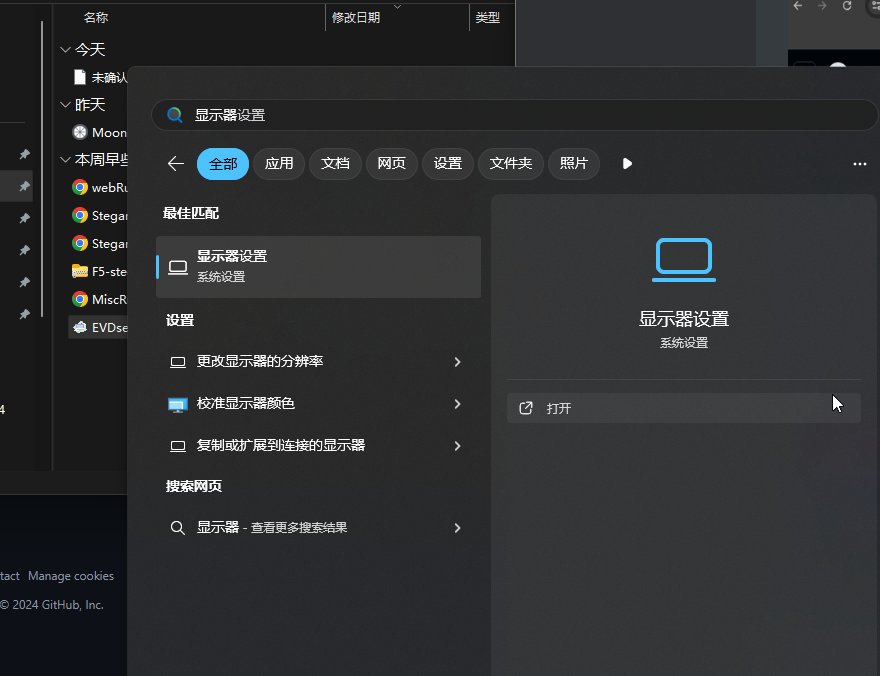
Task: Click the folder icon of F5-ste item
Action: (x=80, y=272)
